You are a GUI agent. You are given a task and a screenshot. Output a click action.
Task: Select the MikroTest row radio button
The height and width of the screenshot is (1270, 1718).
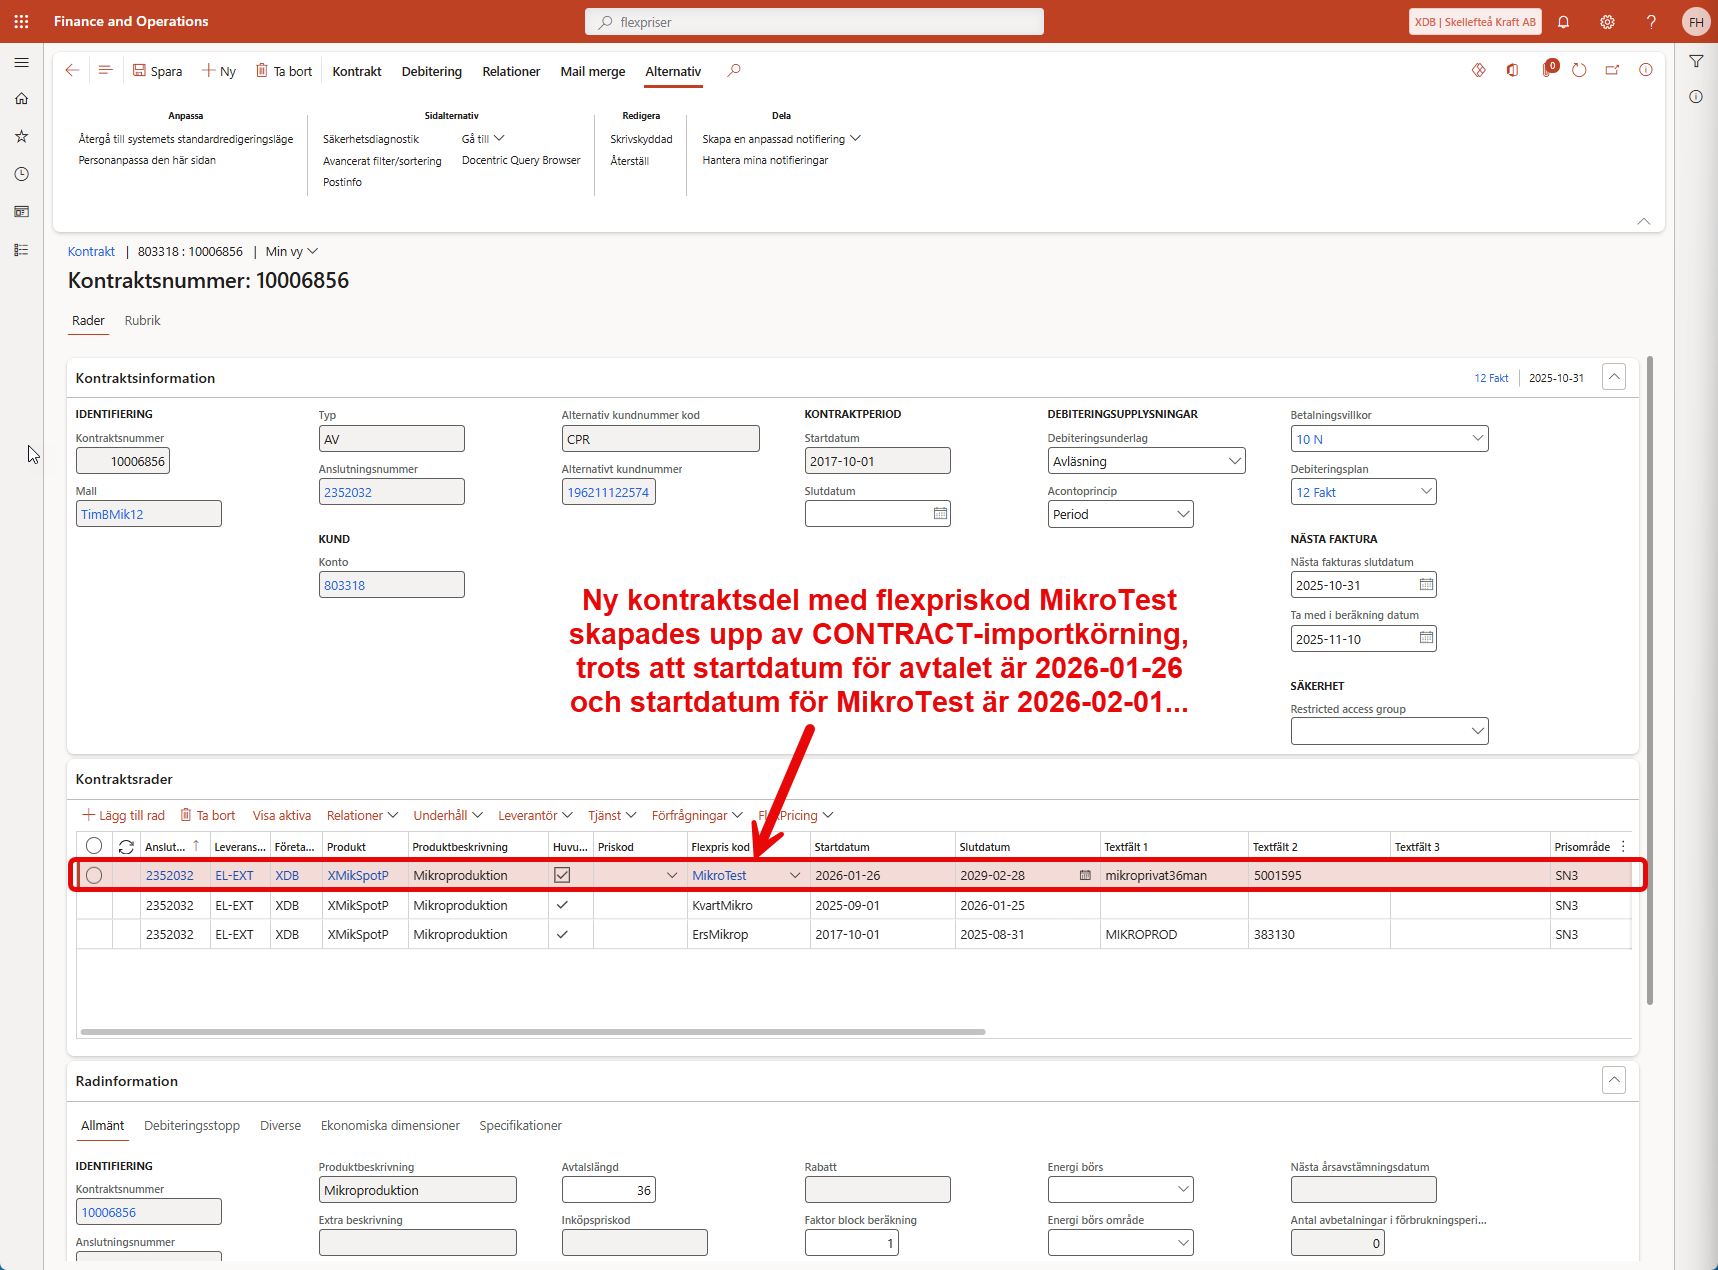point(94,875)
